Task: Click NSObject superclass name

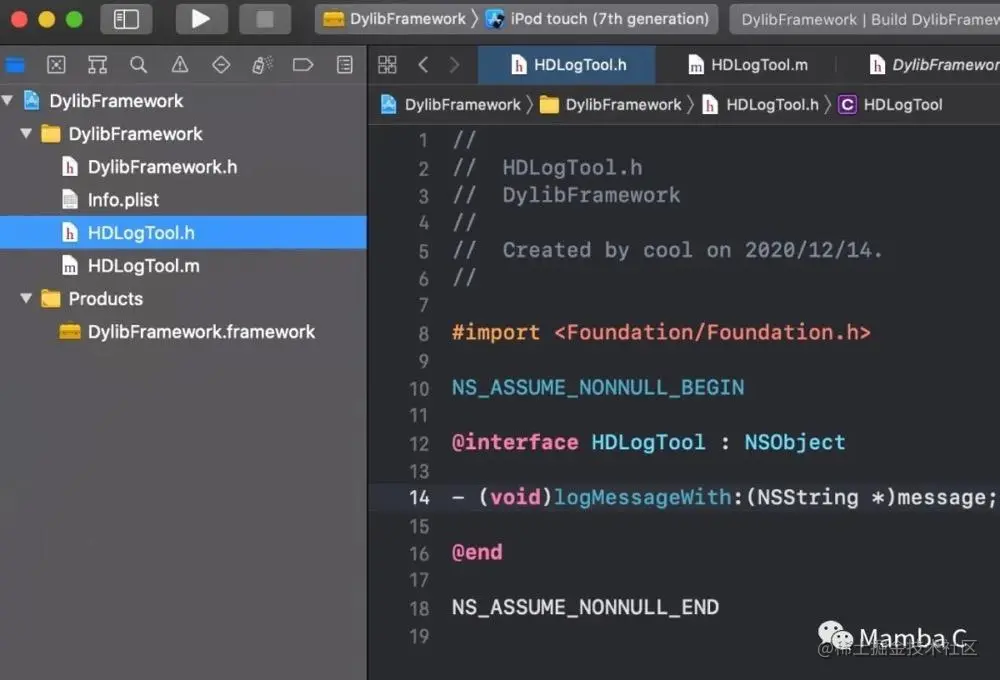Action: (795, 442)
